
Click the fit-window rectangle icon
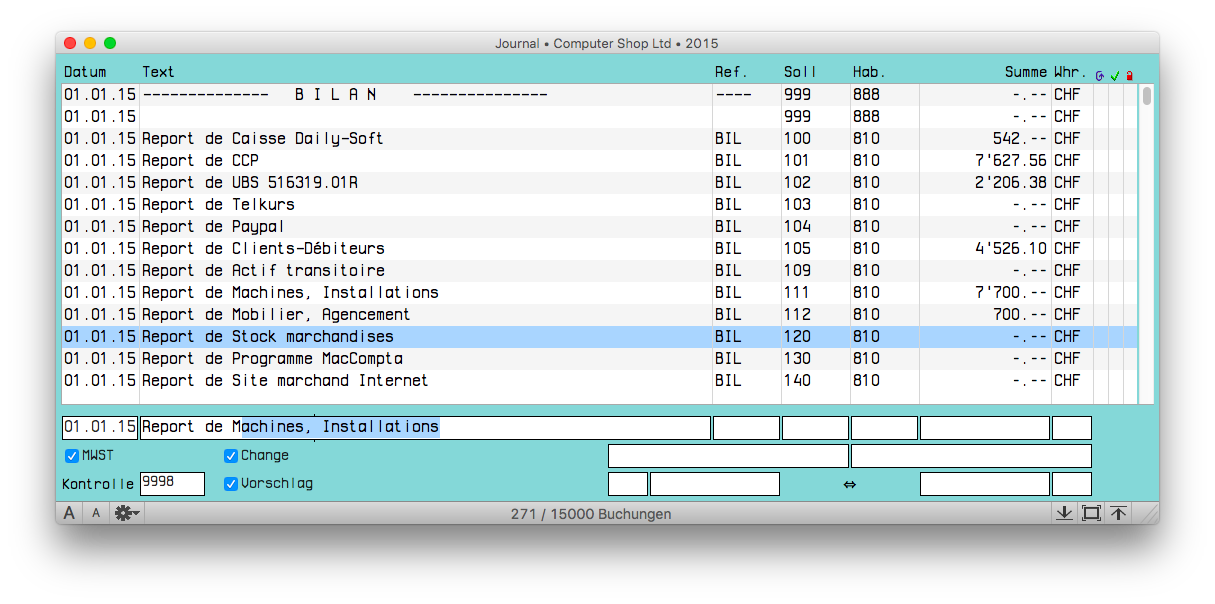click(x=1091, y=513)
